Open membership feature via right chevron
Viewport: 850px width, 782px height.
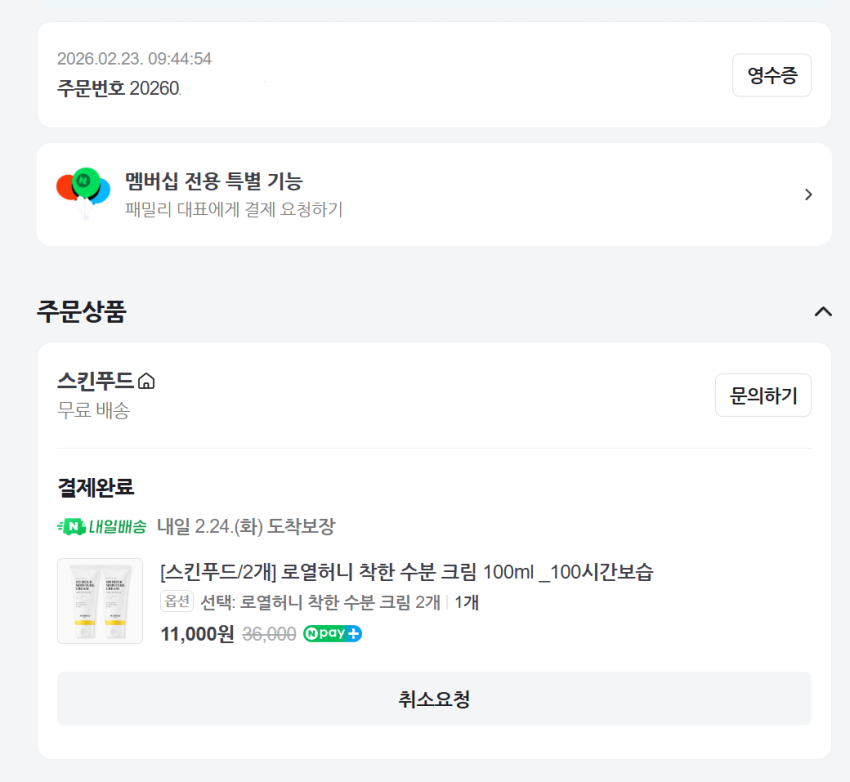808,194
